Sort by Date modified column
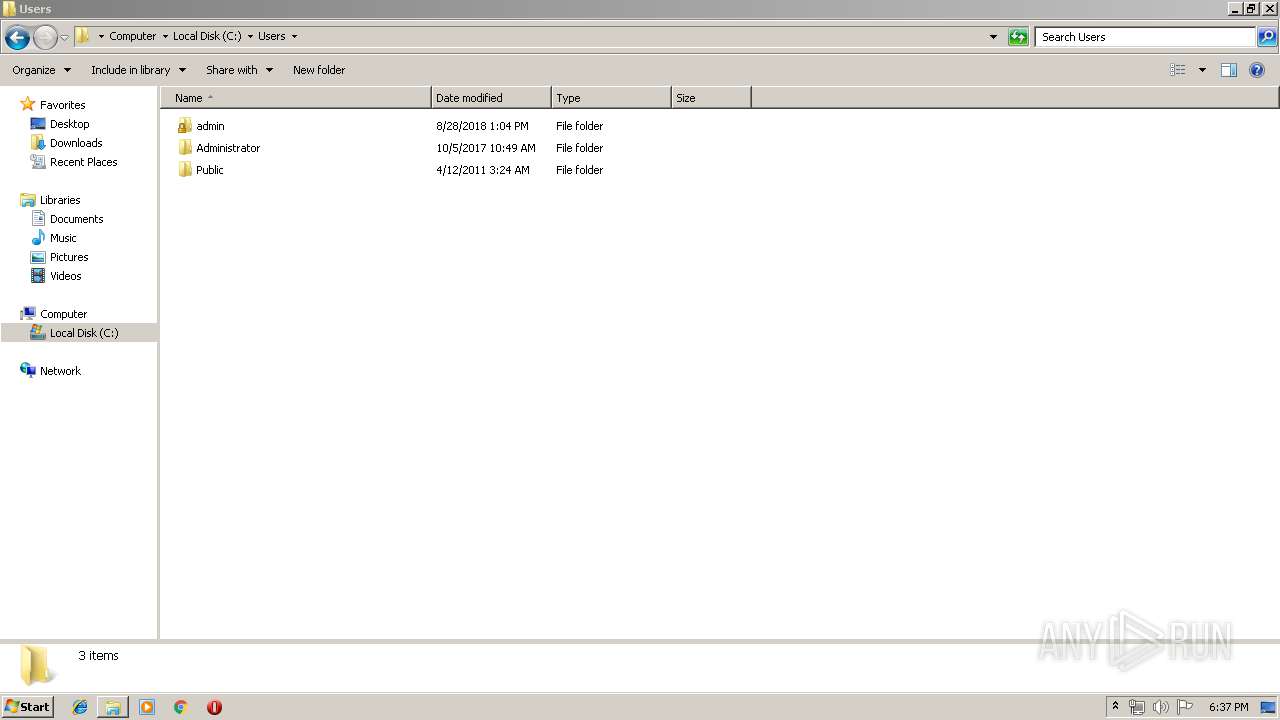Screen dimensions: 1280x720 coord(491,98)
